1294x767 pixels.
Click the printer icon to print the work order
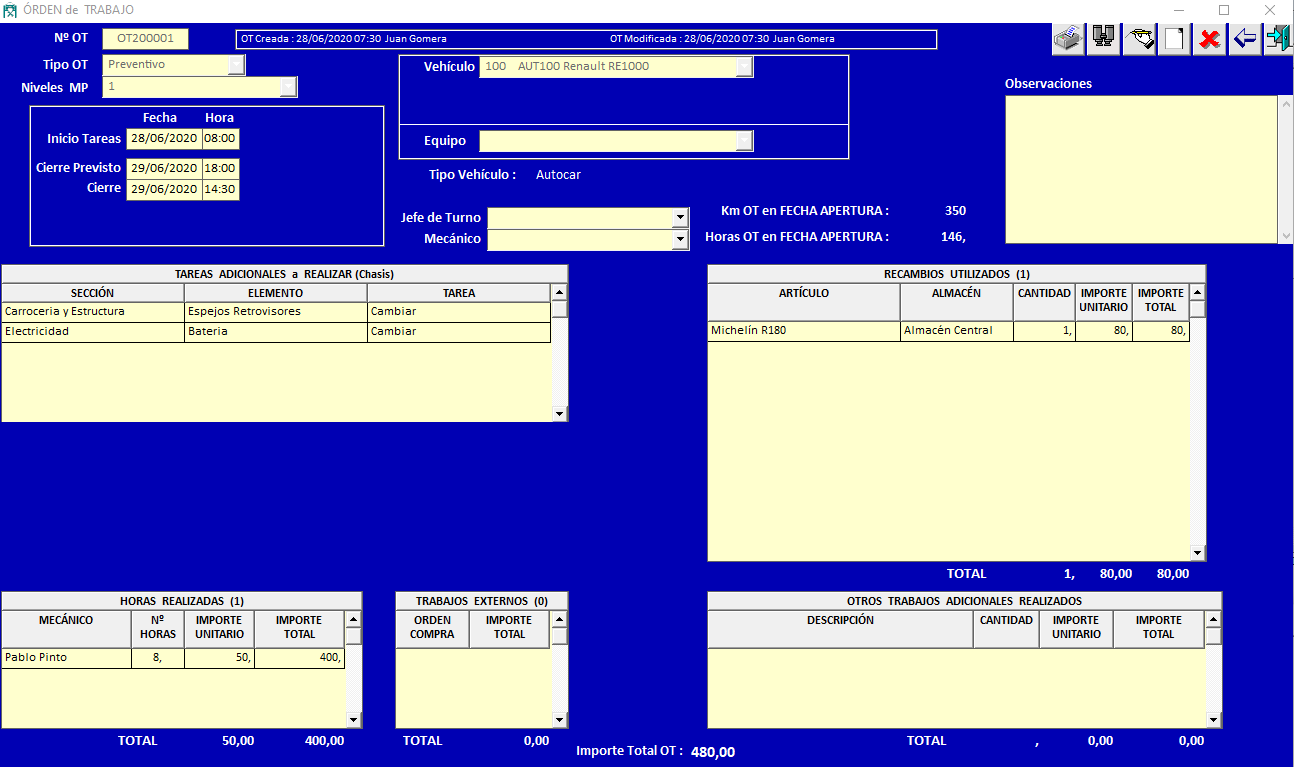click(1068, 39)
